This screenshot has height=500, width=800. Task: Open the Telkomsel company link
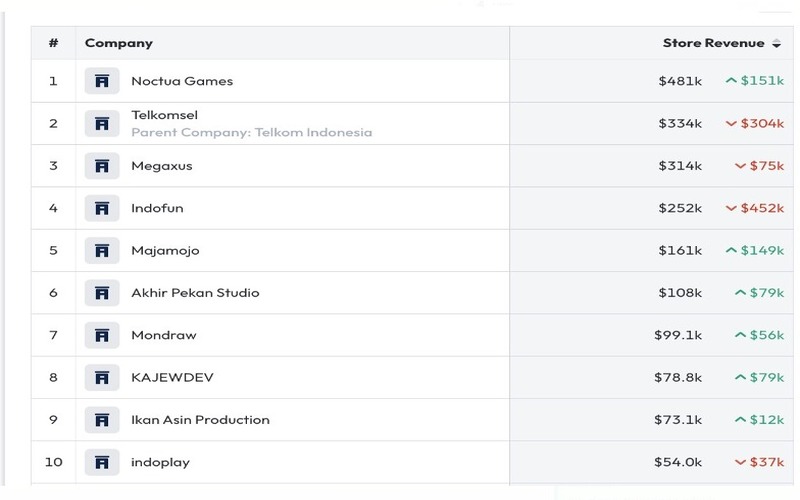(164, 115)
